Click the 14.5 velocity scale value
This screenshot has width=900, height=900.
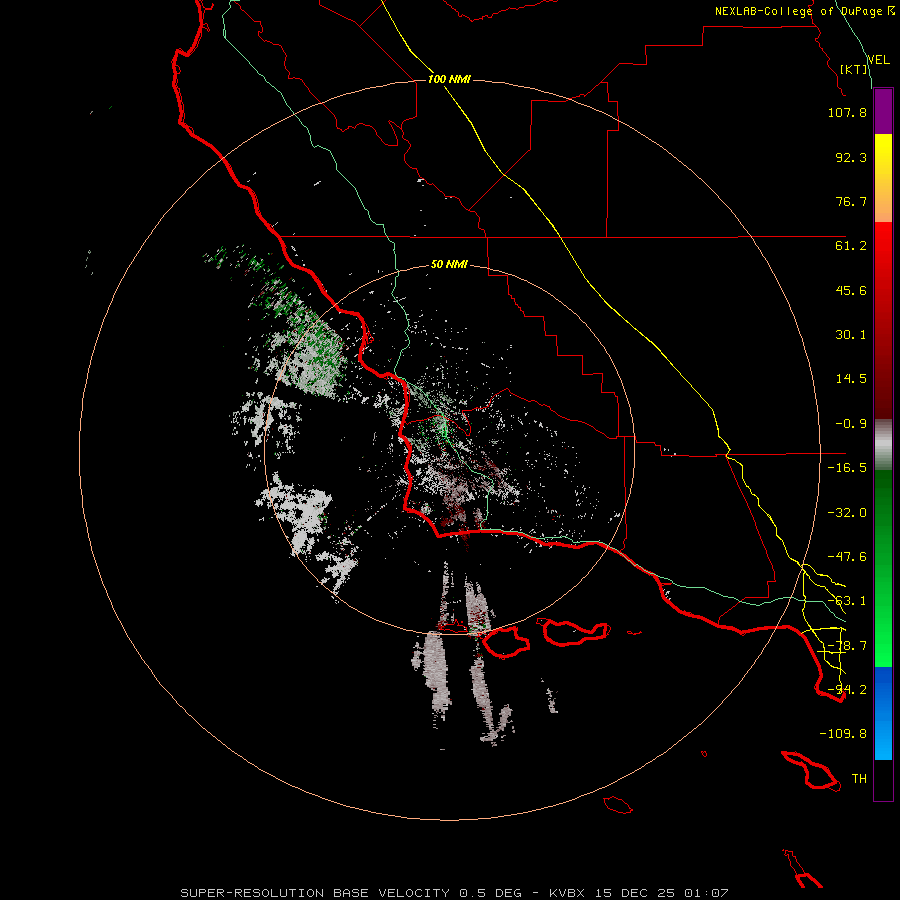point(851,379)
